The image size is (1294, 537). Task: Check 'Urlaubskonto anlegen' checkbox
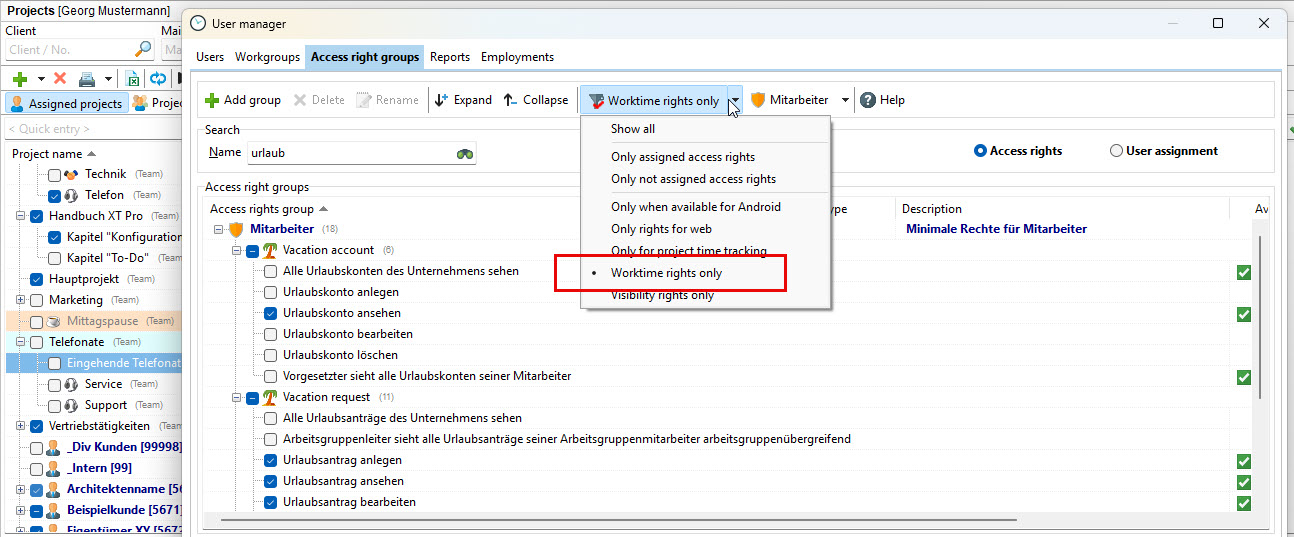(271, 292)
